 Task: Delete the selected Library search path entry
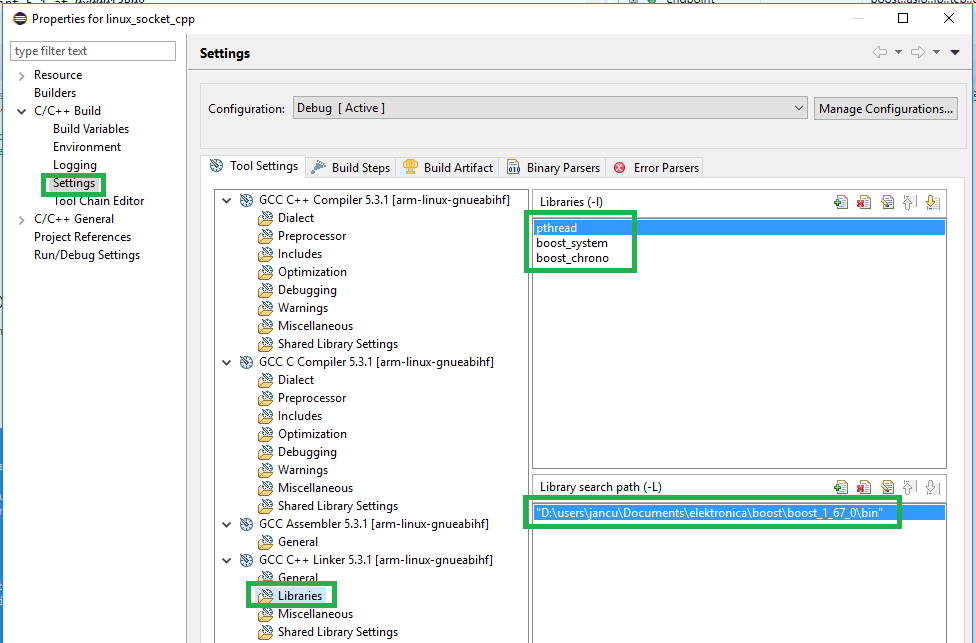(864, 487)
